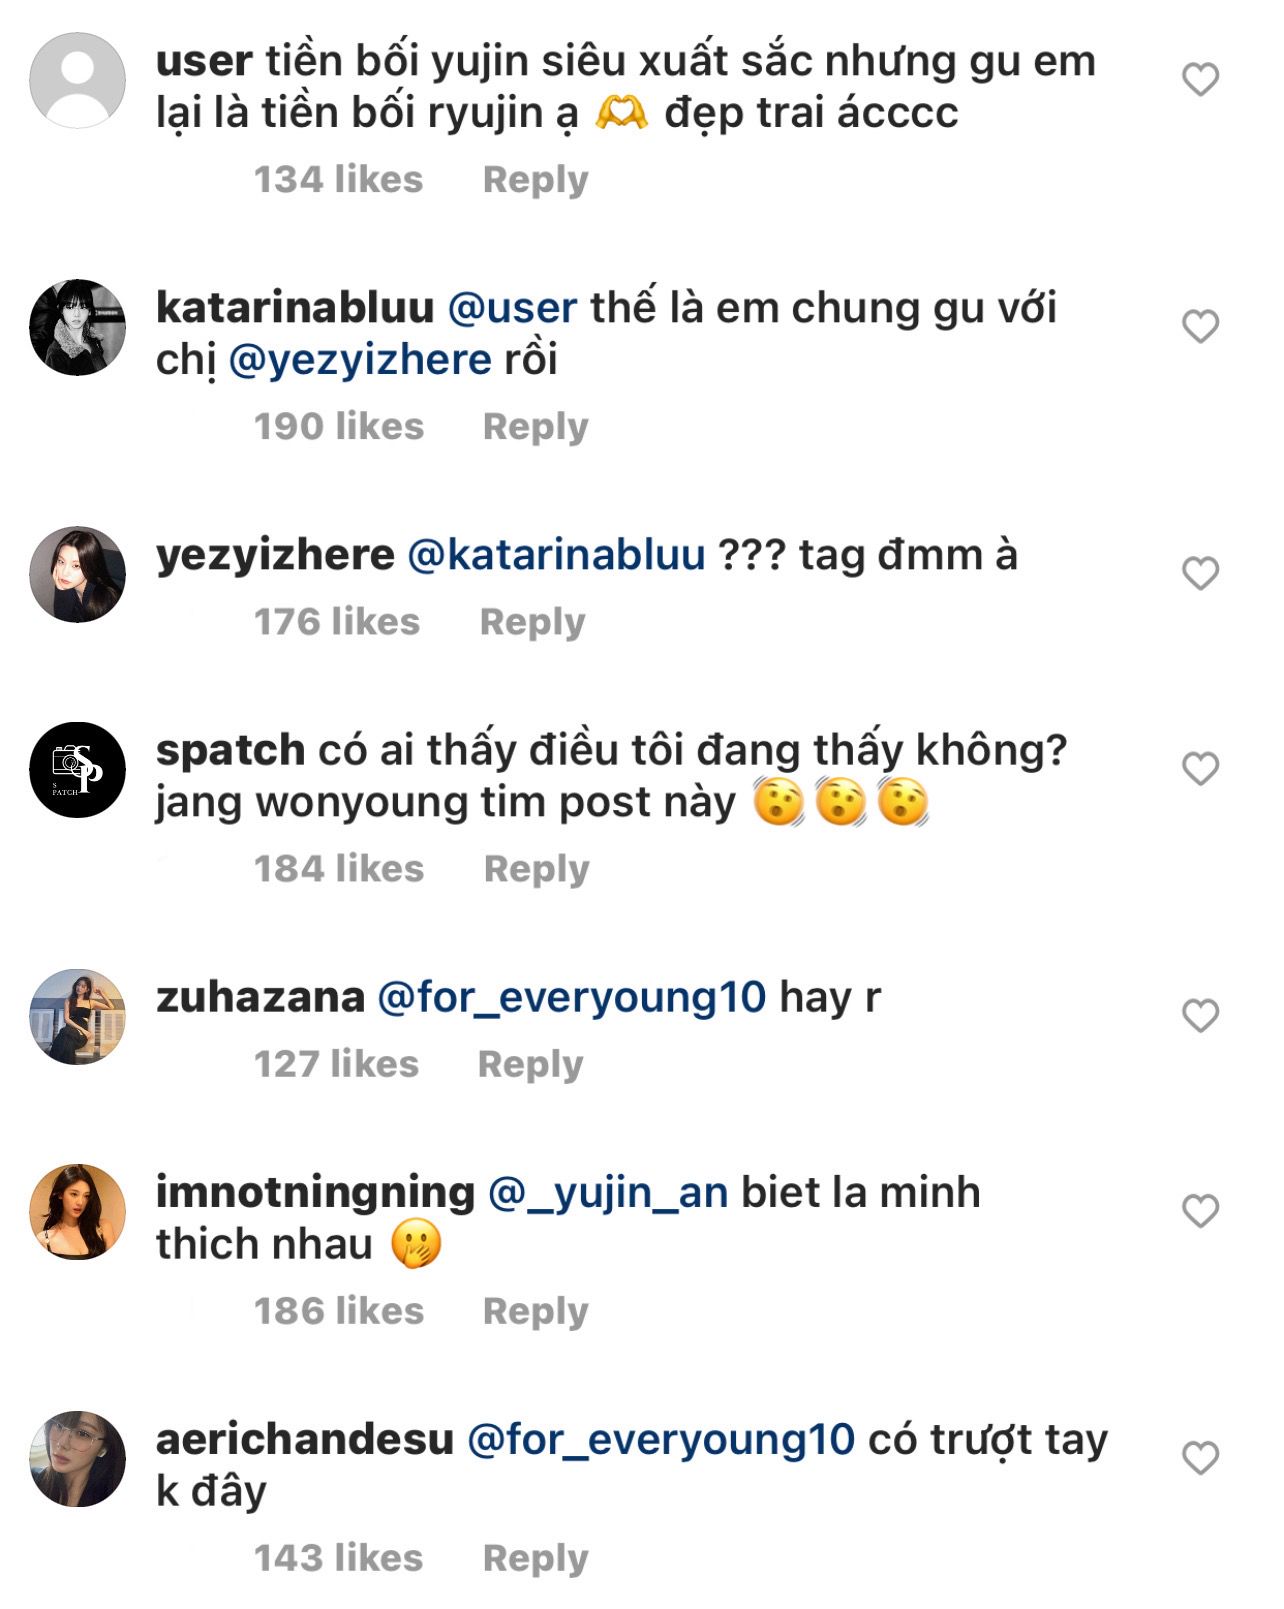Reply to user's comment with 134 likes
This screenshot has height=1609, width=1284.
coord(535,180)
